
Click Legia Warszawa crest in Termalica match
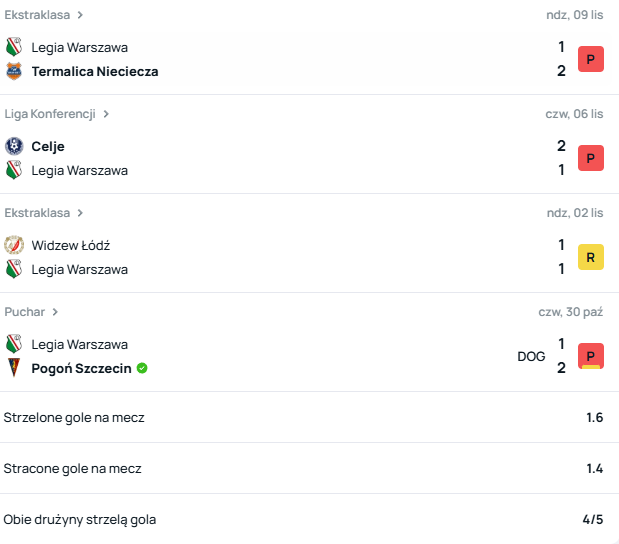coord(13,47)
